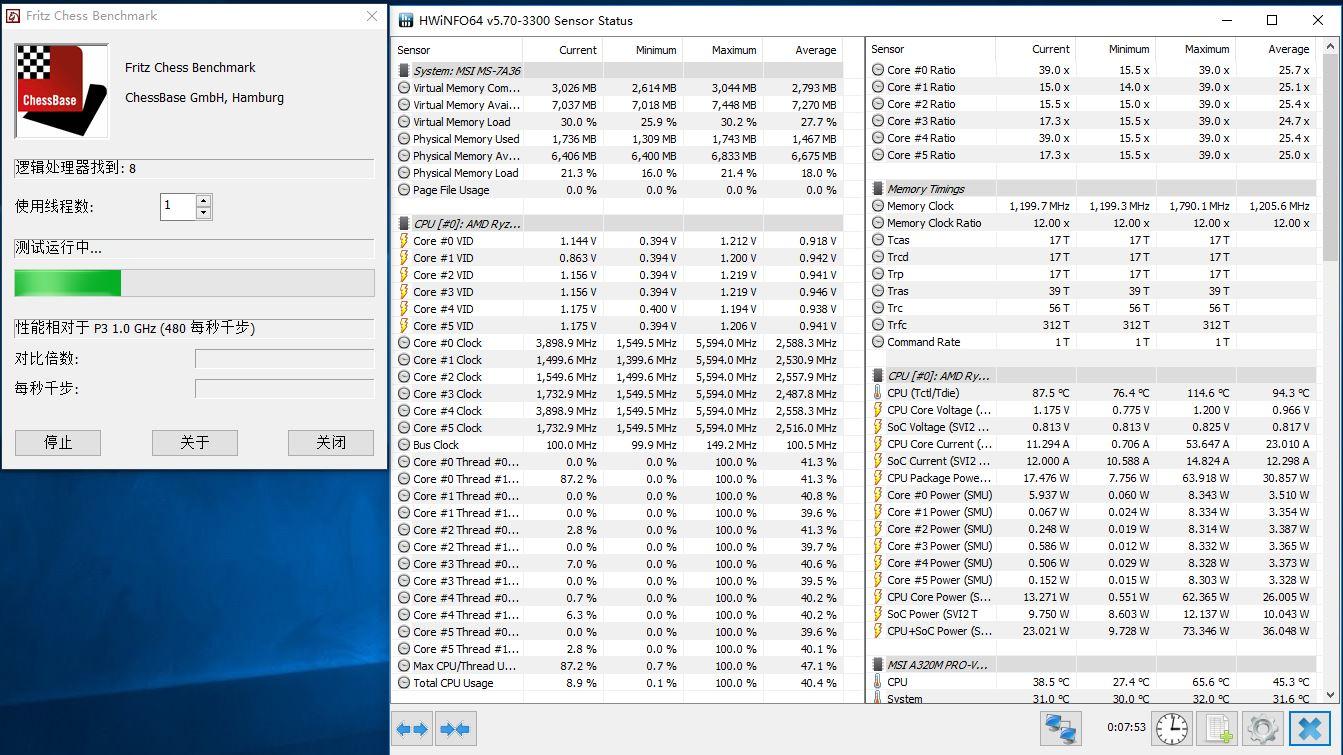Click the 关闭 close button in Fritz
1343x755 pixels.
tap(331, 442)
